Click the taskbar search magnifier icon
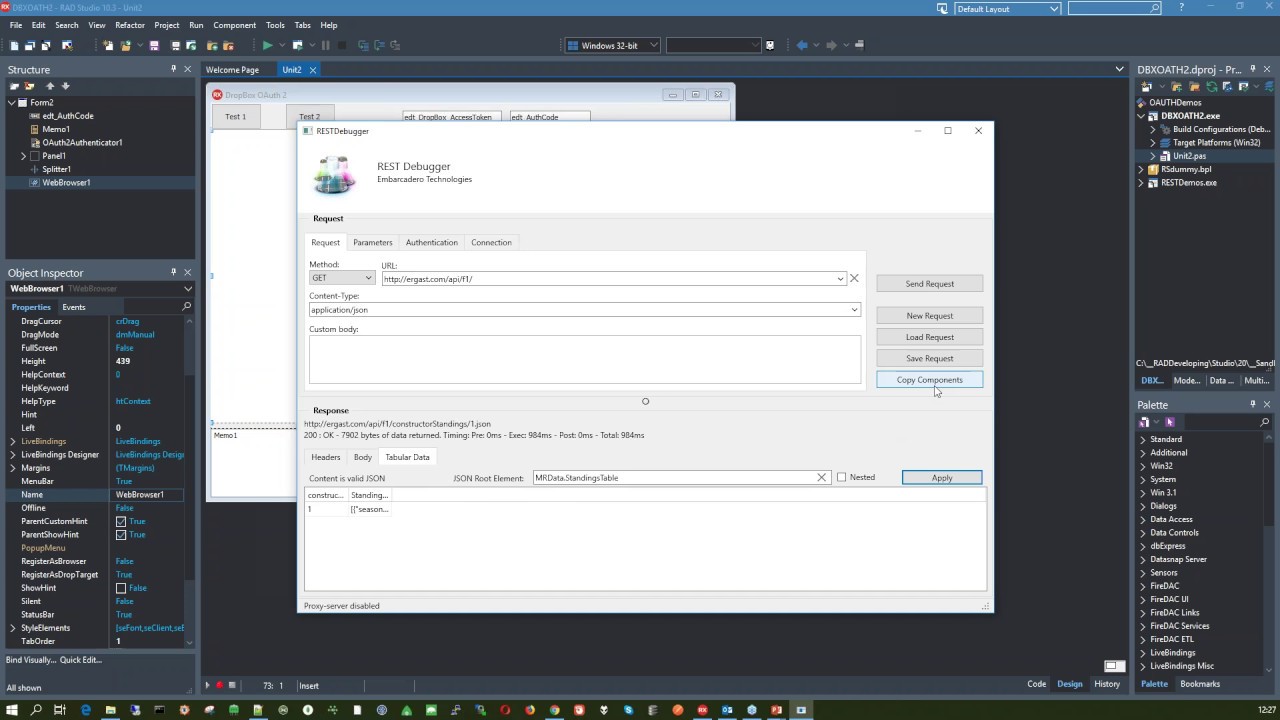Screen dimensions: 1280x720 click(36, 710)
